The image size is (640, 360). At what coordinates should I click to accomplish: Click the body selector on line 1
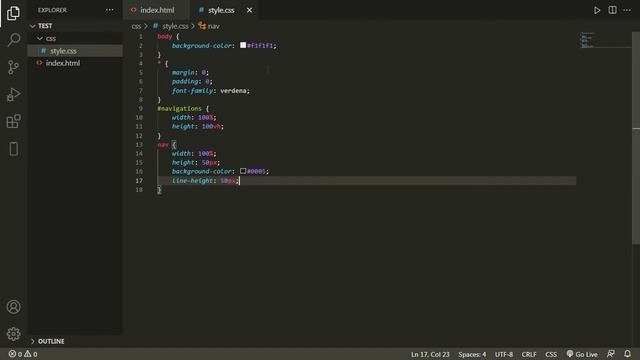tap(164, 36)
